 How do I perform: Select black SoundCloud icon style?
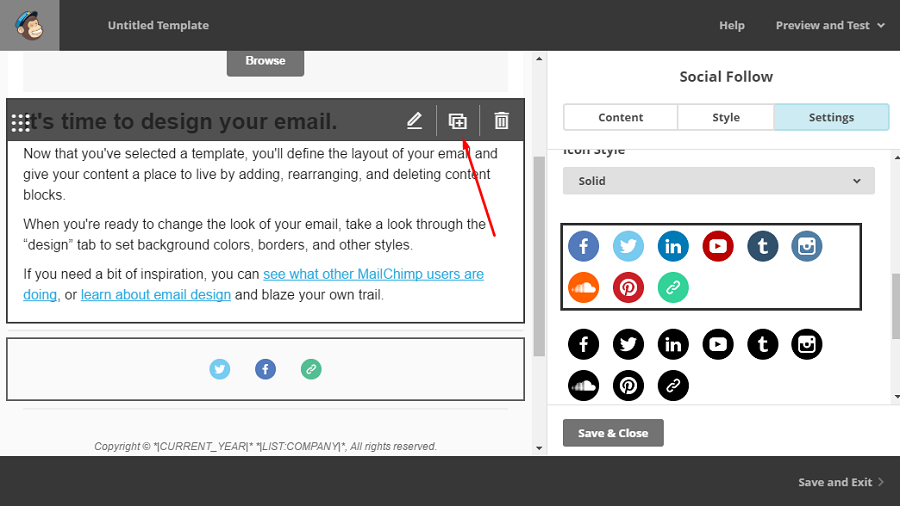tap(583, 386)
